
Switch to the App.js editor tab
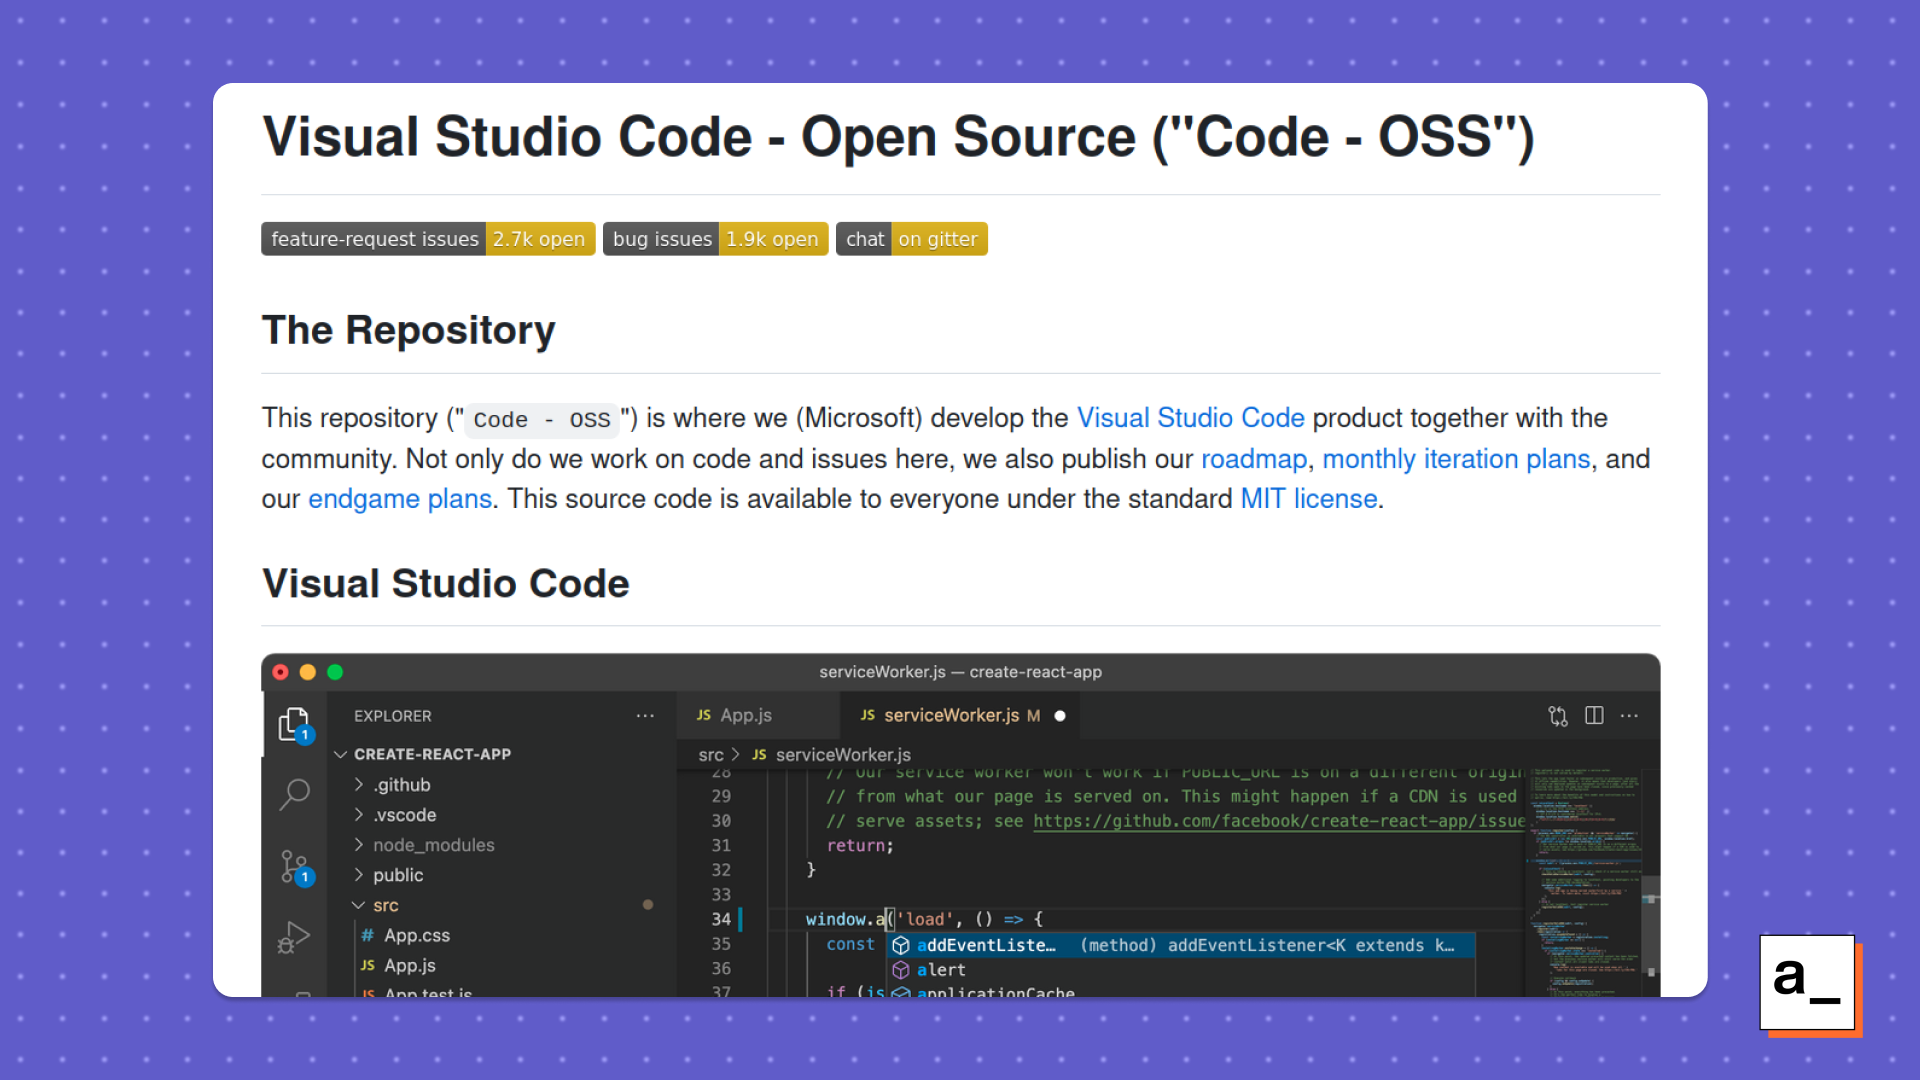click(x=745, y=716)
